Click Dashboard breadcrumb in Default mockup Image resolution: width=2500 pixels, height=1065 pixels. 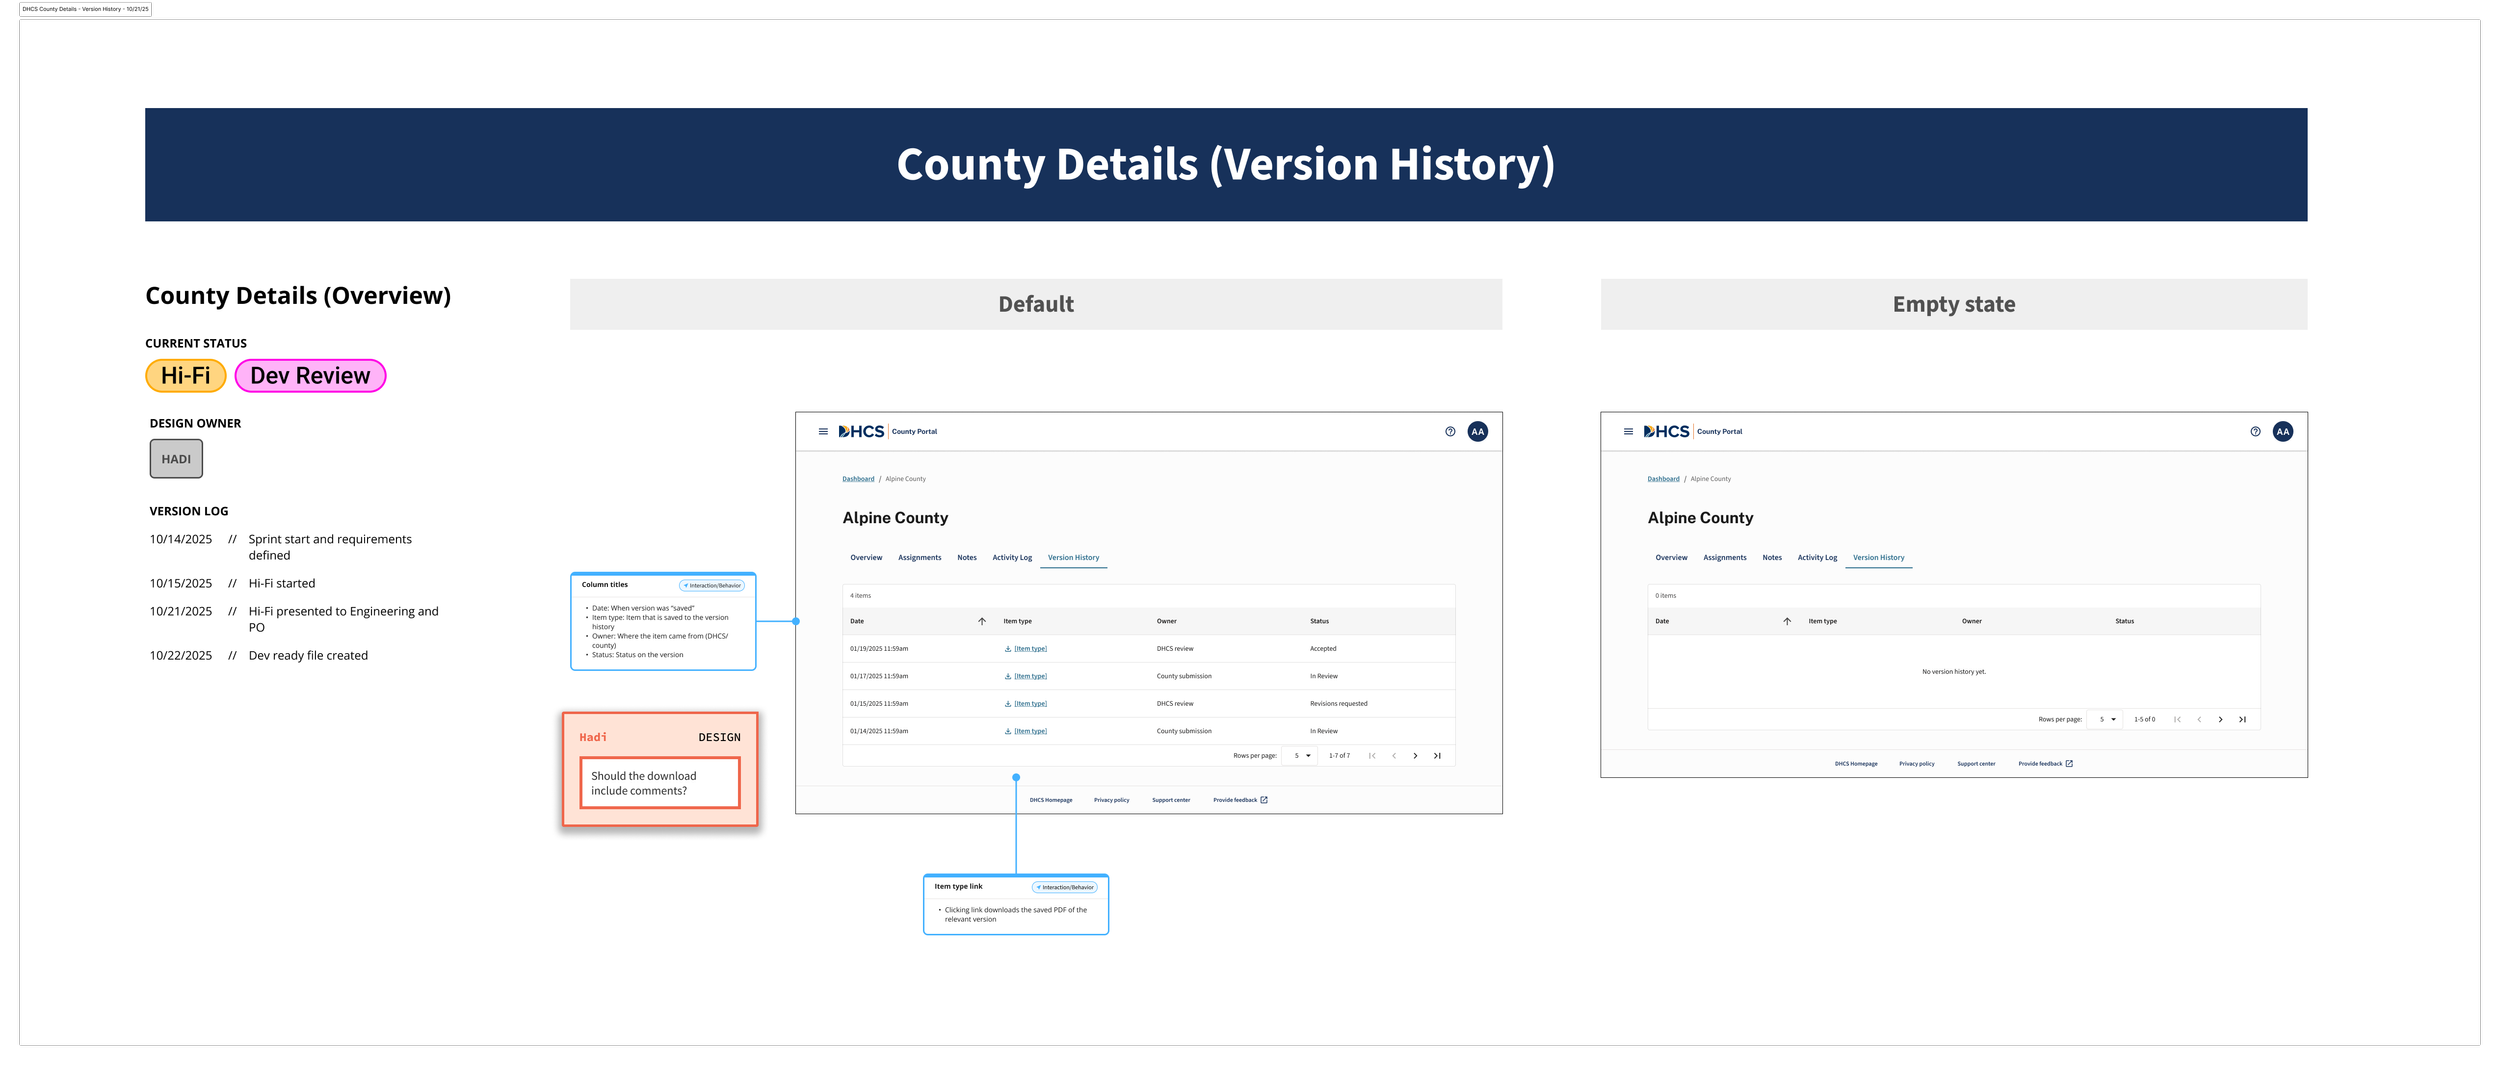pyautogui.click(x=858, y=479)
